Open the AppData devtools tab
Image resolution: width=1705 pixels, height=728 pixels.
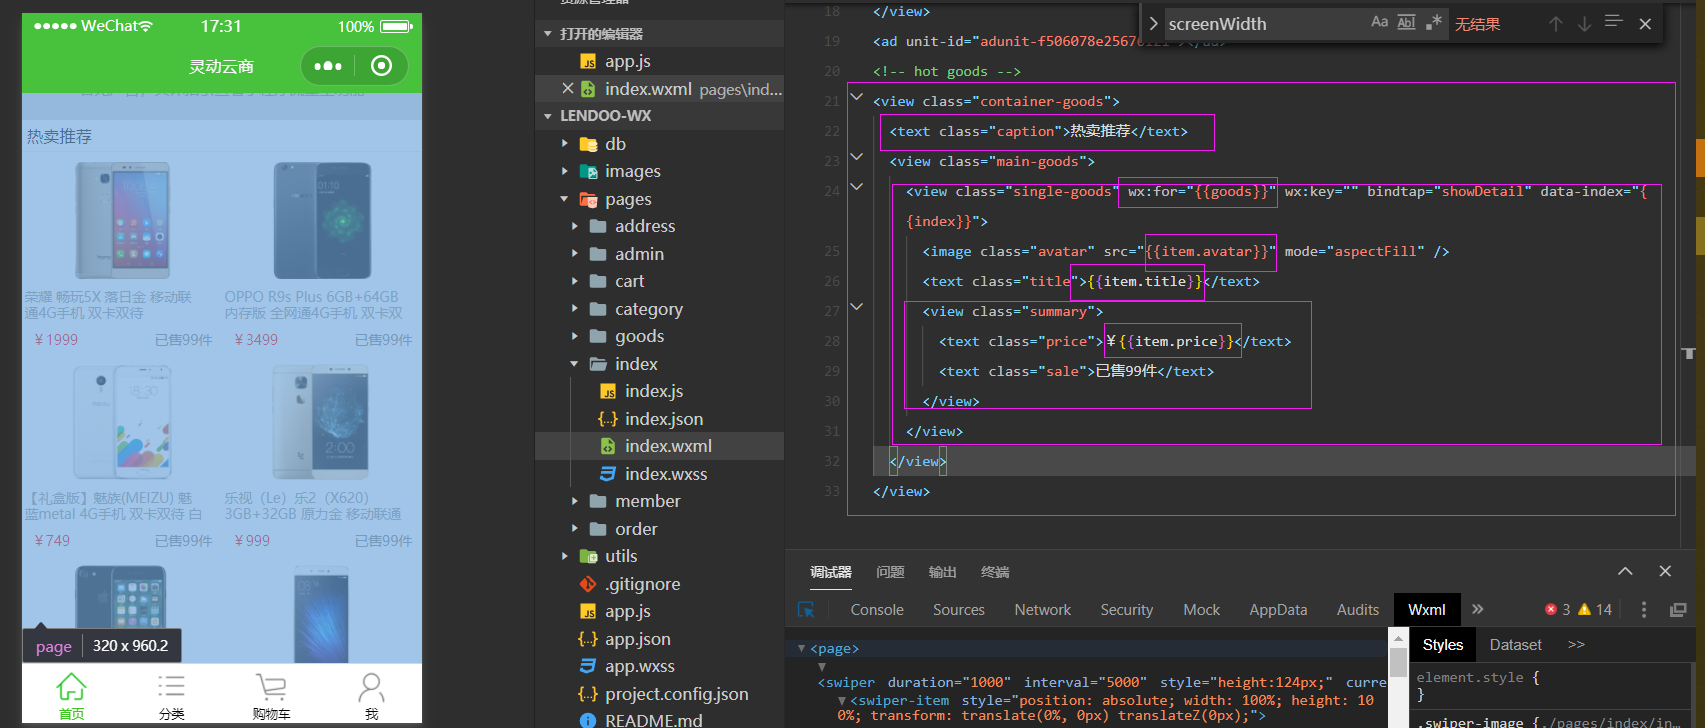point(1278,610)
